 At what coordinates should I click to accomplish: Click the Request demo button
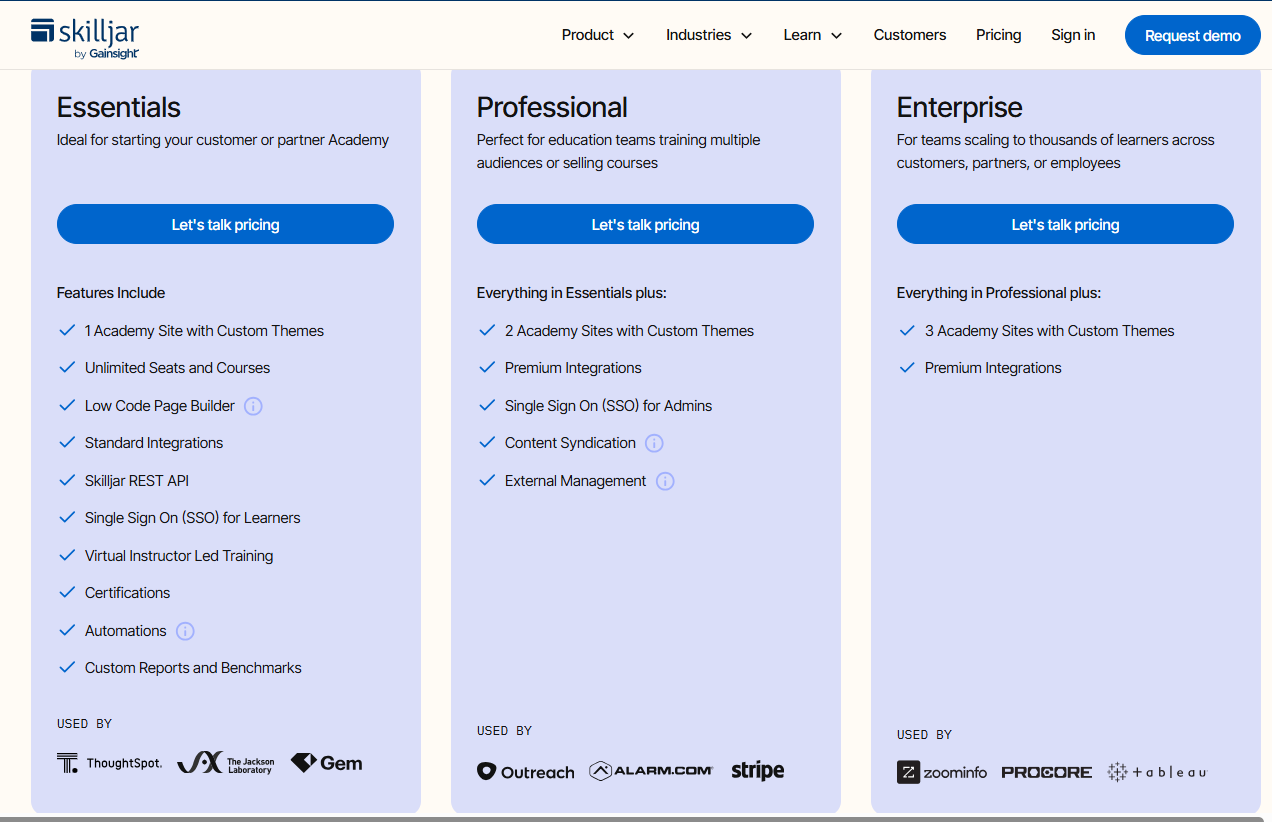[1192, 34]
